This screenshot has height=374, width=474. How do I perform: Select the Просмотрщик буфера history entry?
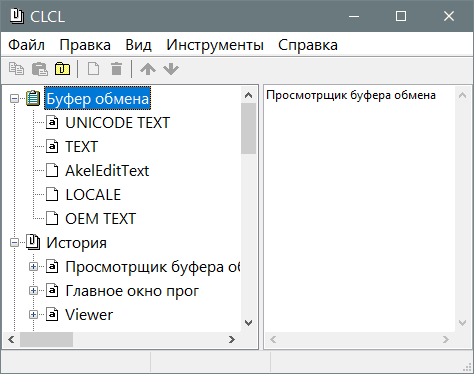[x=152, y=267]
